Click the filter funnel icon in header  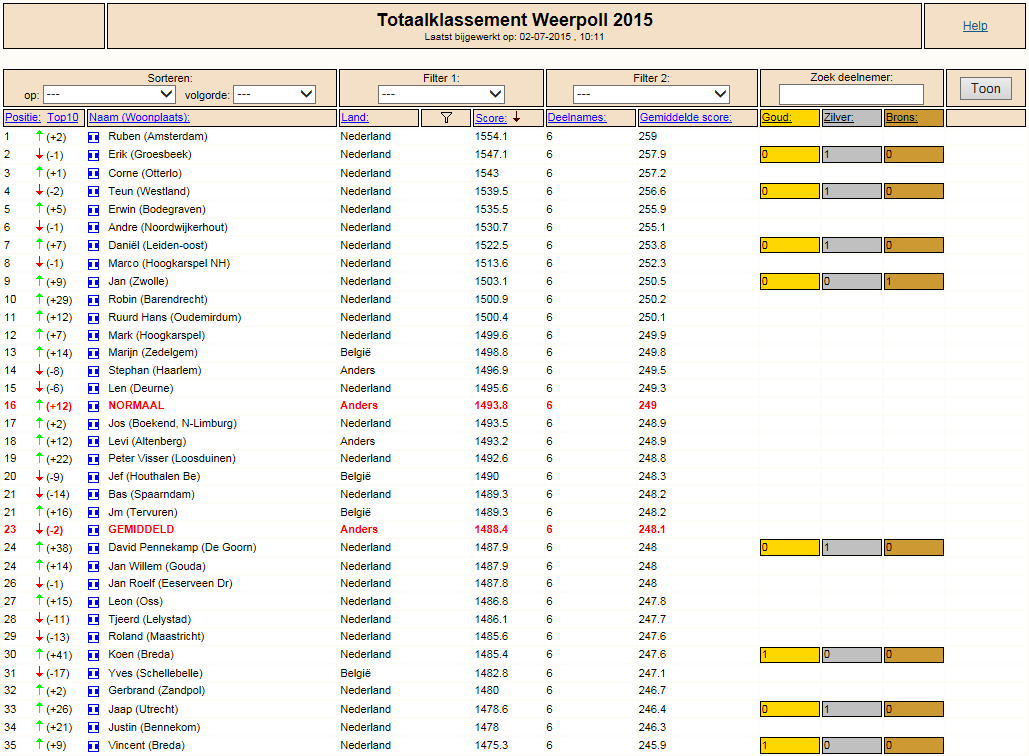pyautogui.click(x=446, y=117)
